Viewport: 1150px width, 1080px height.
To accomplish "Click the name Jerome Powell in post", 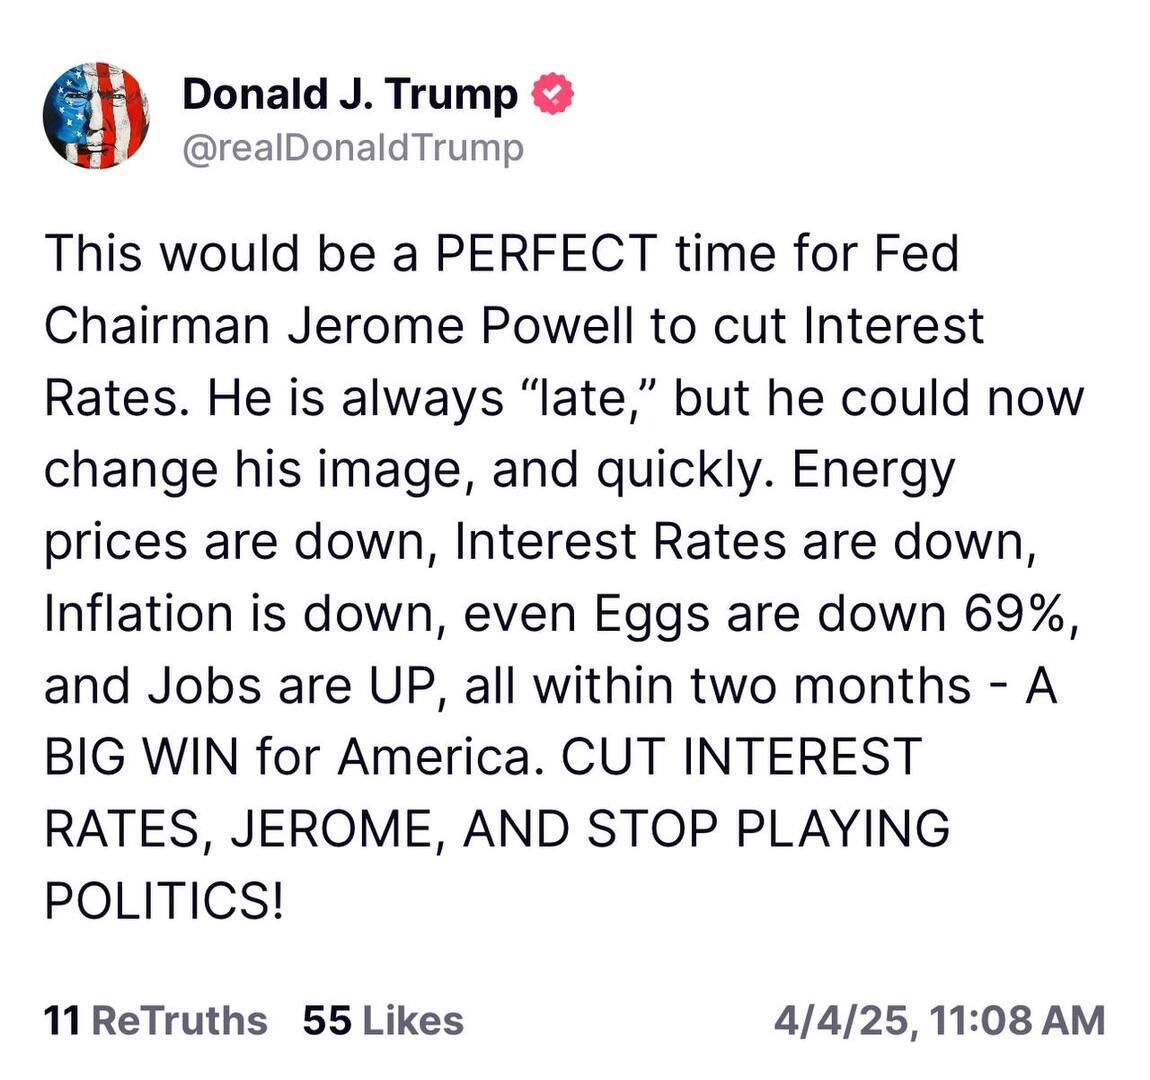I will pos(459,325).
